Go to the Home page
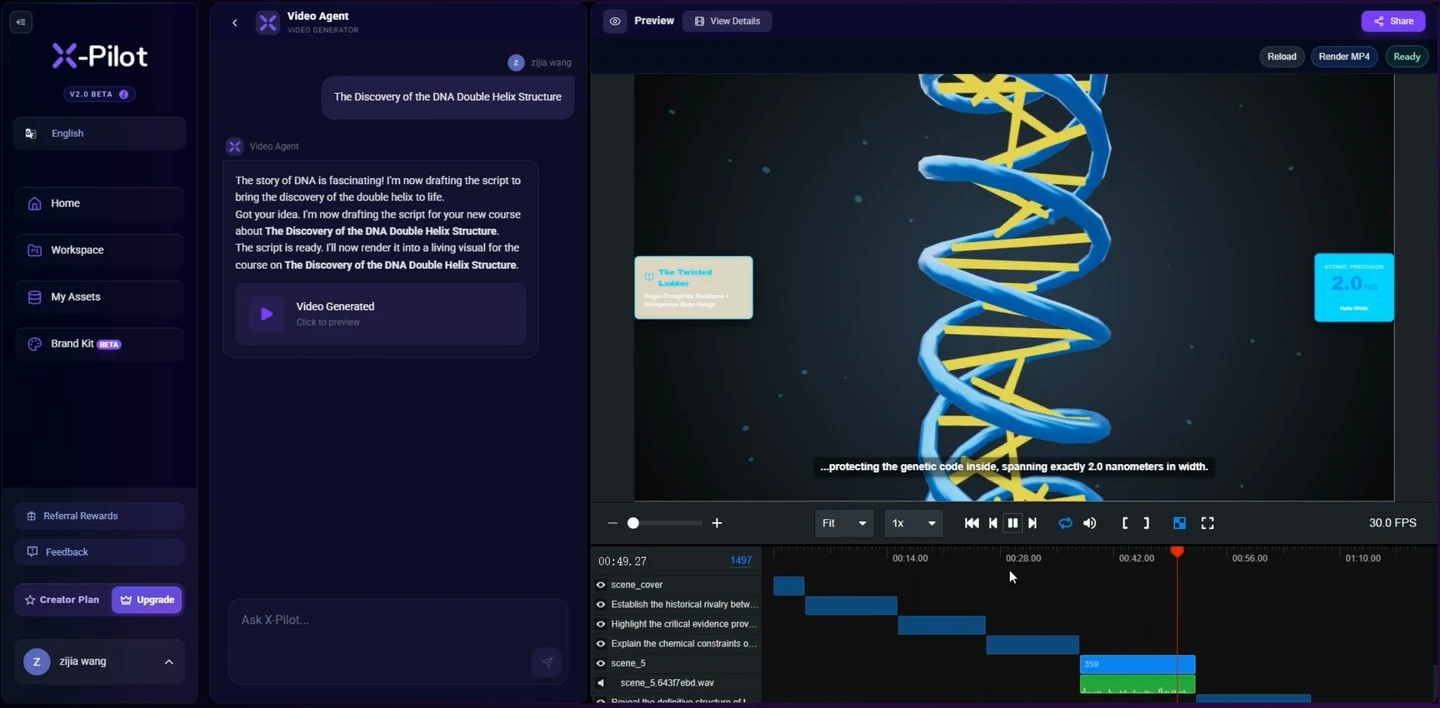The image size is (1440, 708). click(x=99, y=203)
